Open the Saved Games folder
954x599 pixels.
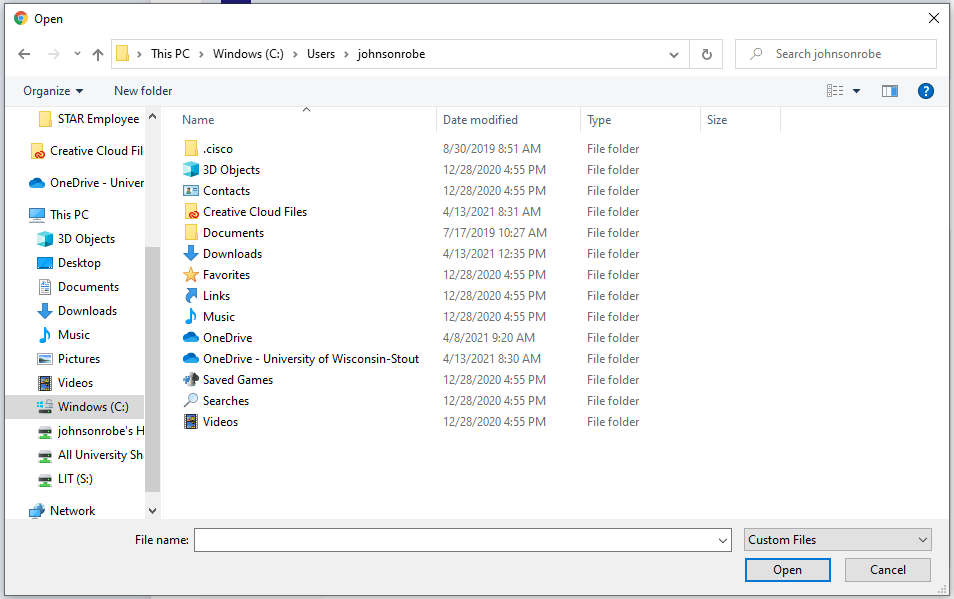click(x=238, y=379)
